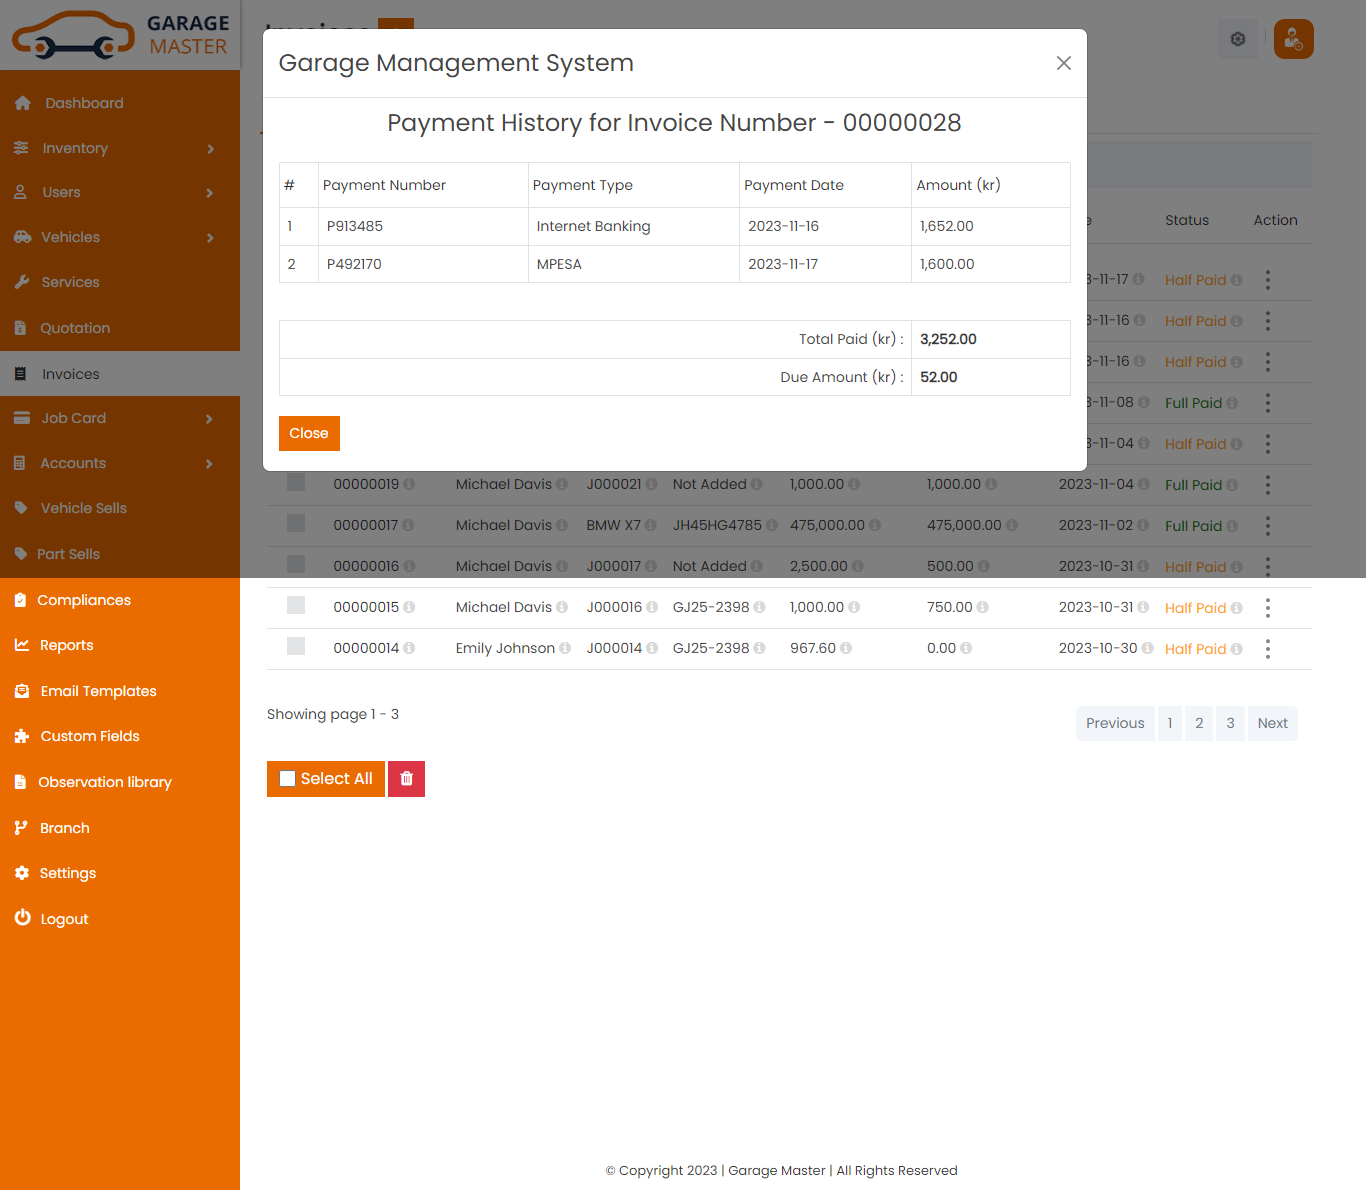Click the delete trash icon below the table

[x=406, y=778]
